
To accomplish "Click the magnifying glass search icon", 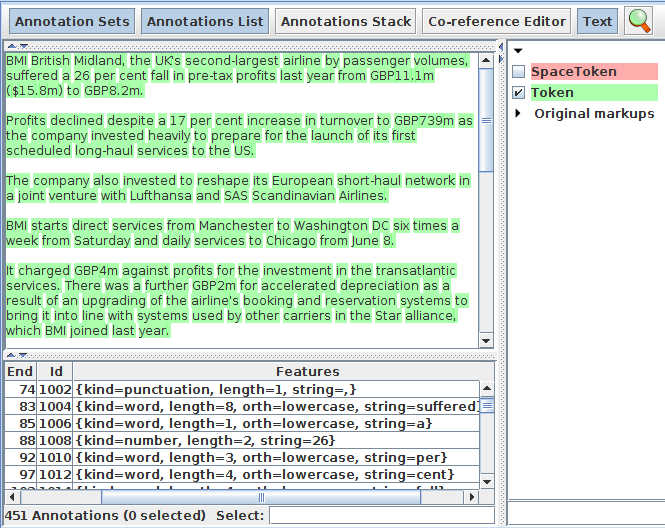I will click(x=638, y=21).
